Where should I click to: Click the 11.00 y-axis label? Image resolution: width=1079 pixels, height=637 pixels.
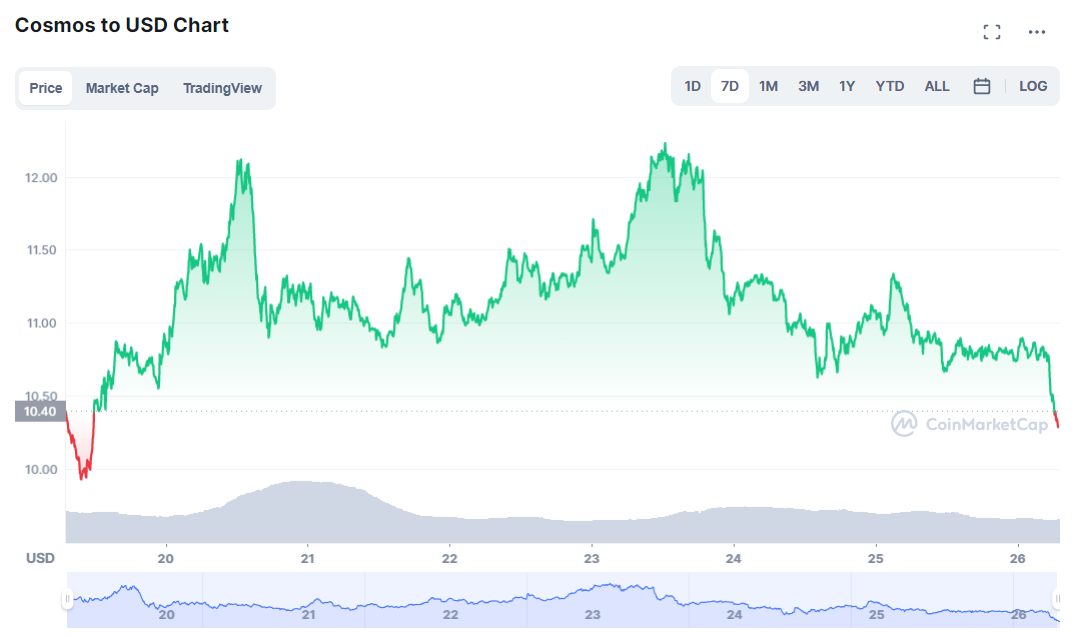click(41, 323)
